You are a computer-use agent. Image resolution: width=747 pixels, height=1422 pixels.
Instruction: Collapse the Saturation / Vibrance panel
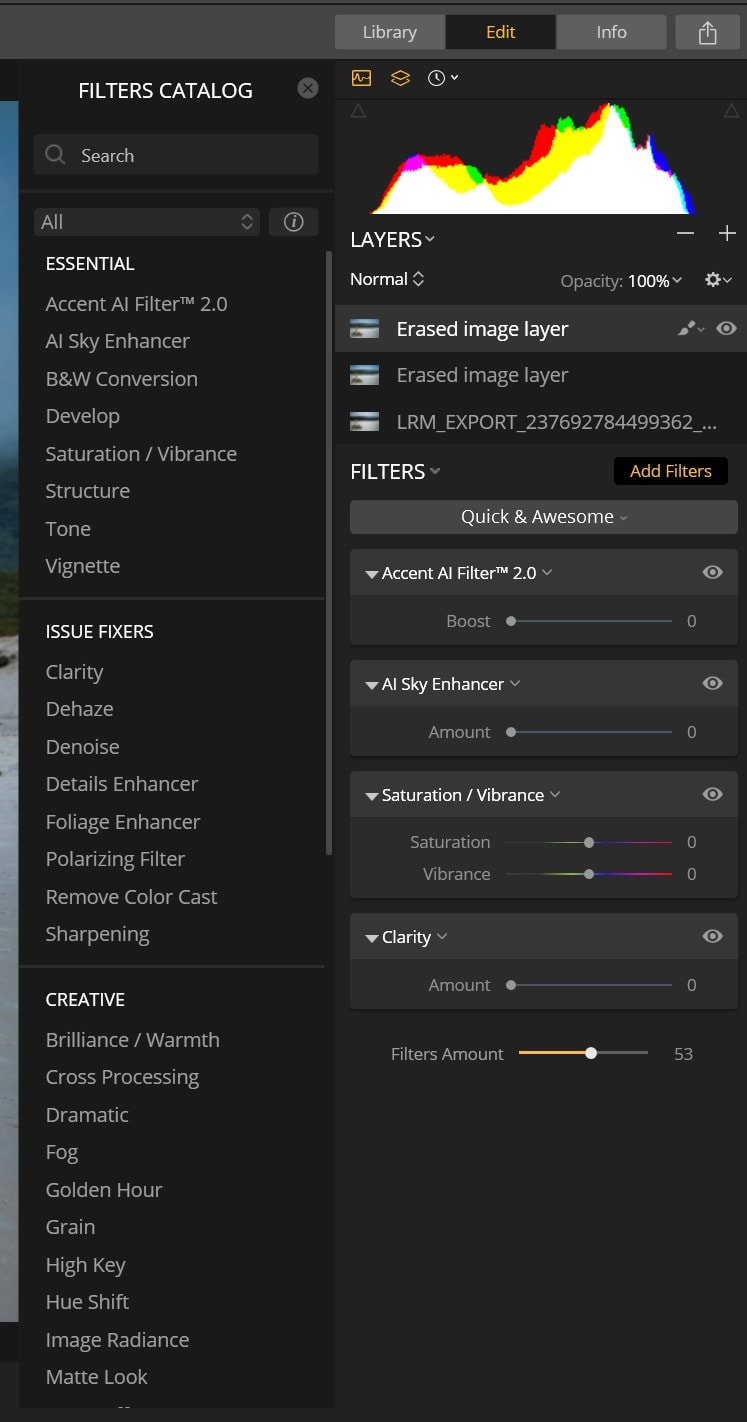pos(372,796)
